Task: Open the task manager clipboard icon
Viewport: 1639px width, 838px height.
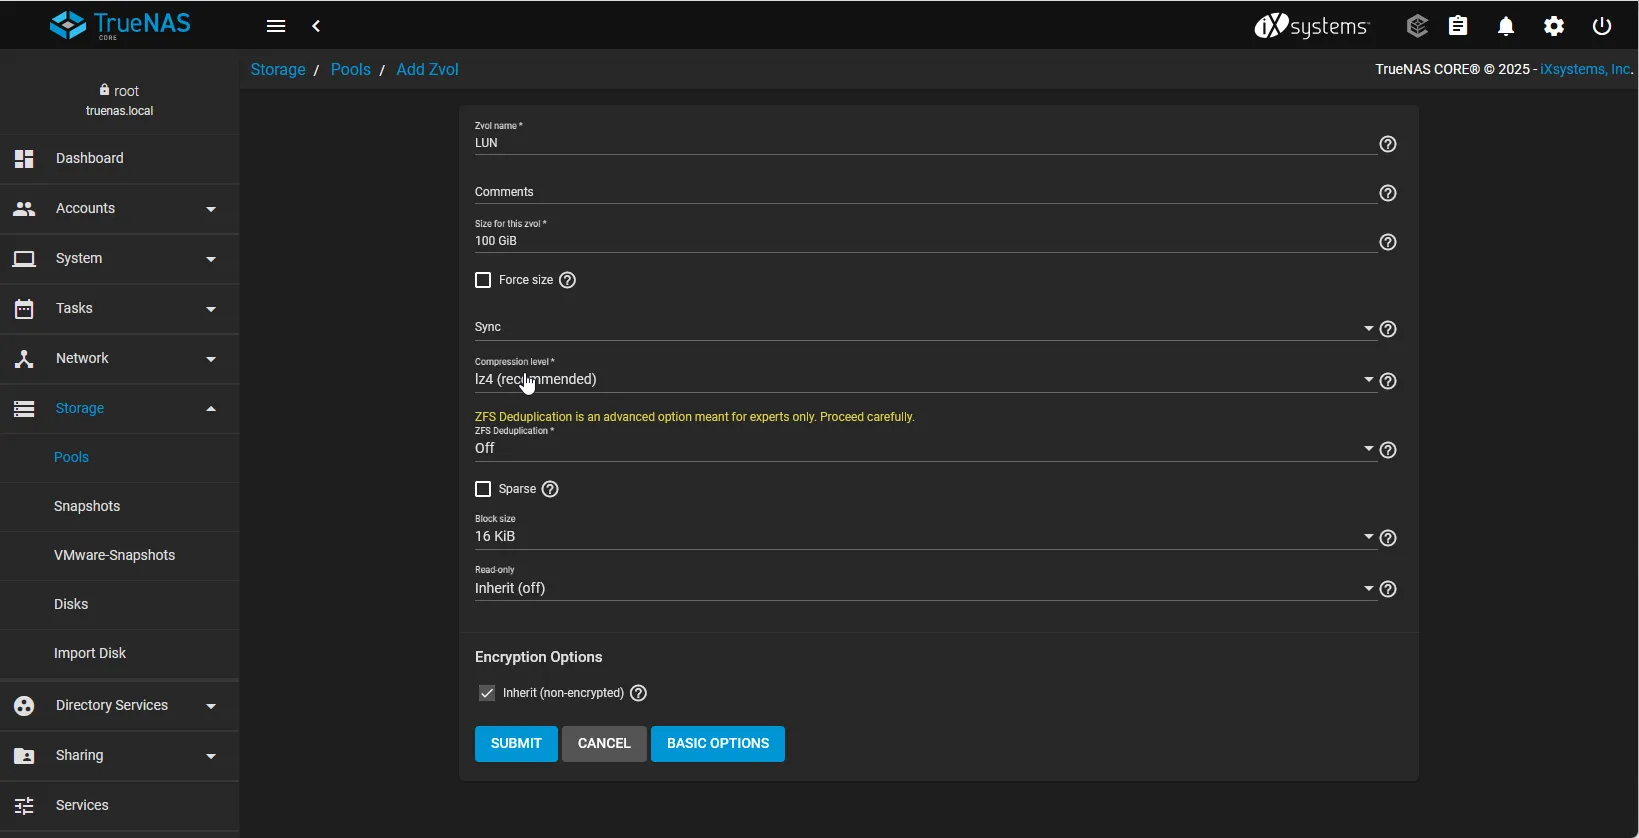Action: 1458,26
